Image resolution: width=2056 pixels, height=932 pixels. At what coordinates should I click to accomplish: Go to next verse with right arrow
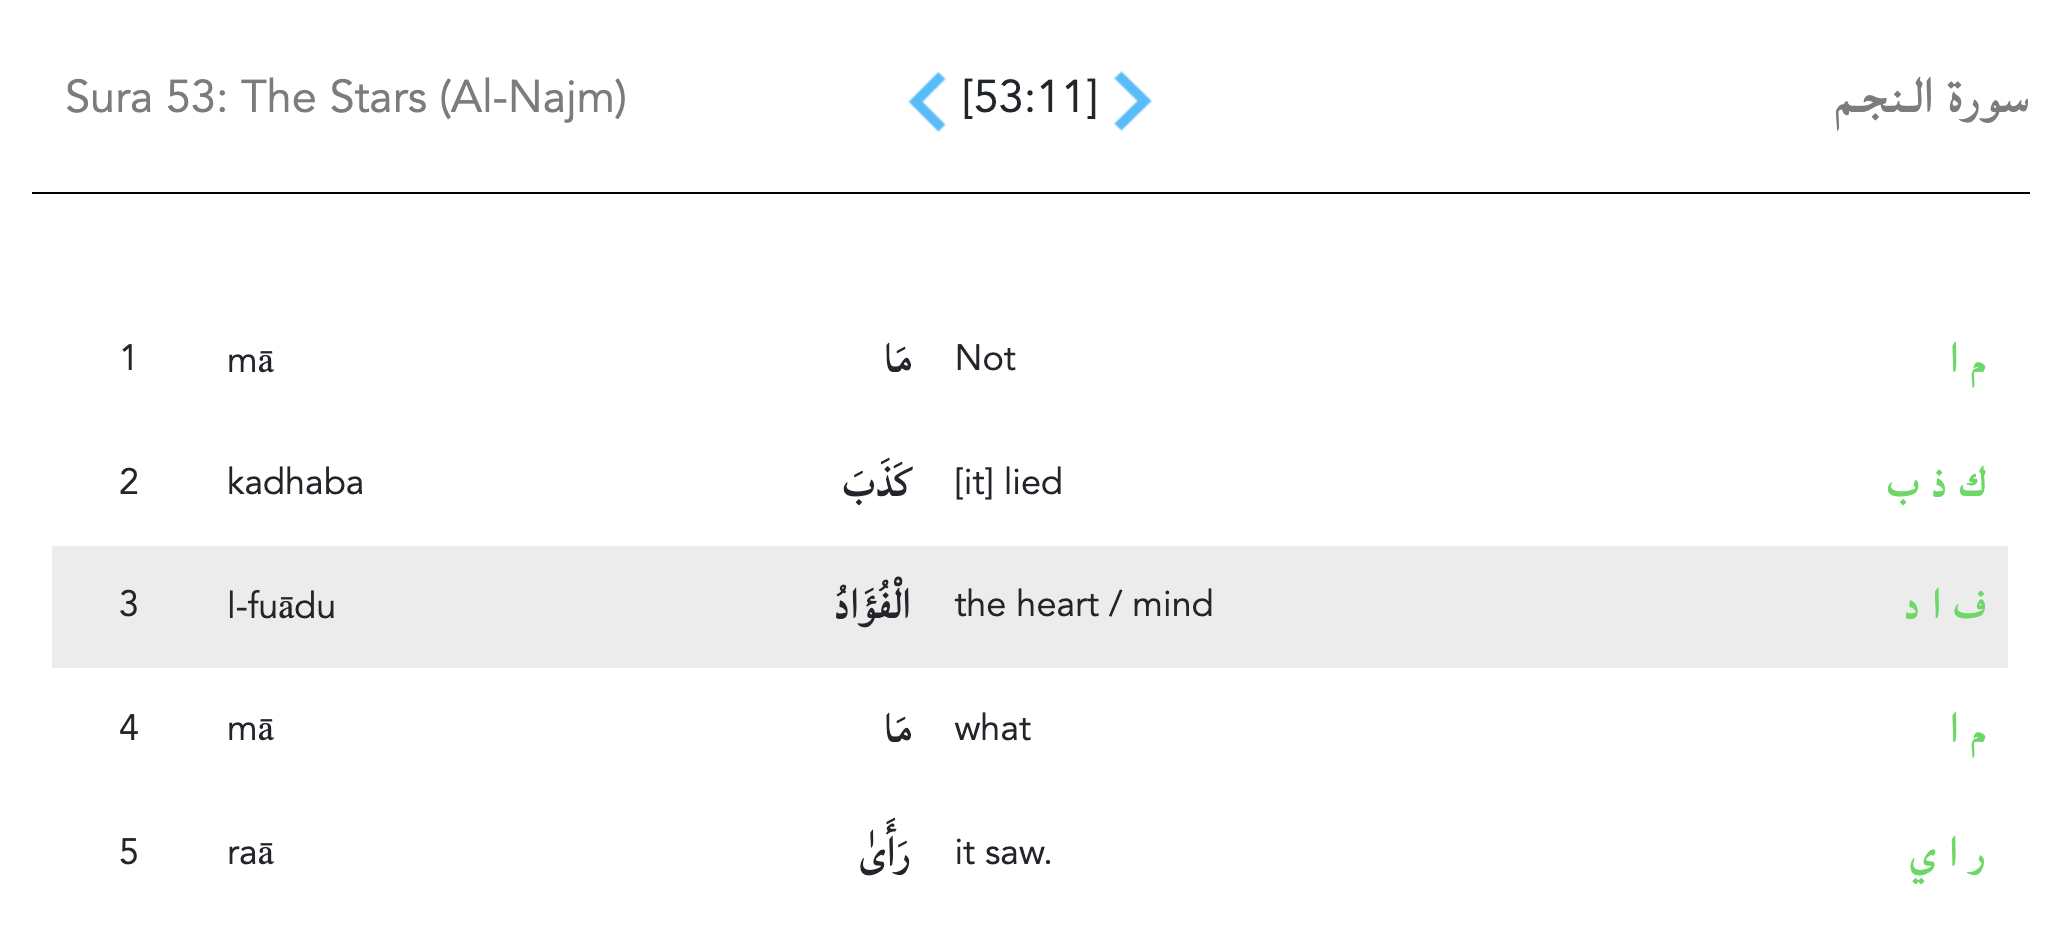tap(1132, 101)
